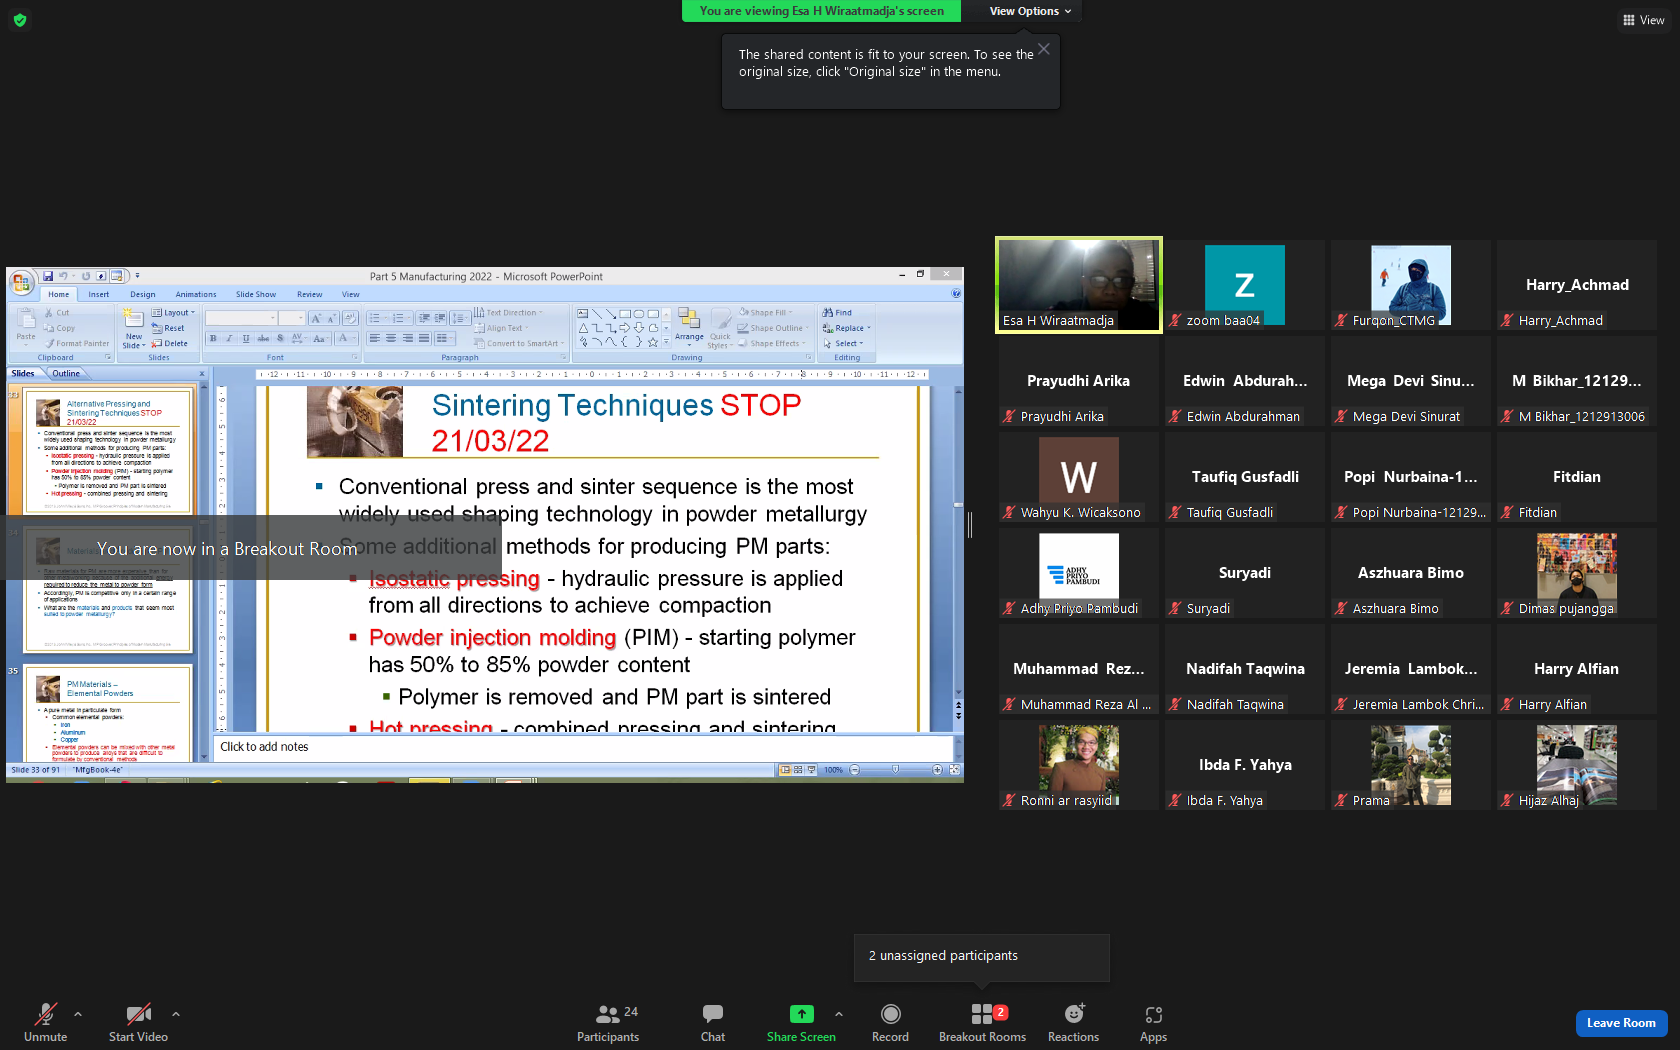Click Esa H Wiraatmadja's video tile
The width and height of the screenshot is (1680, 1050).
(x=1079, y=285)
